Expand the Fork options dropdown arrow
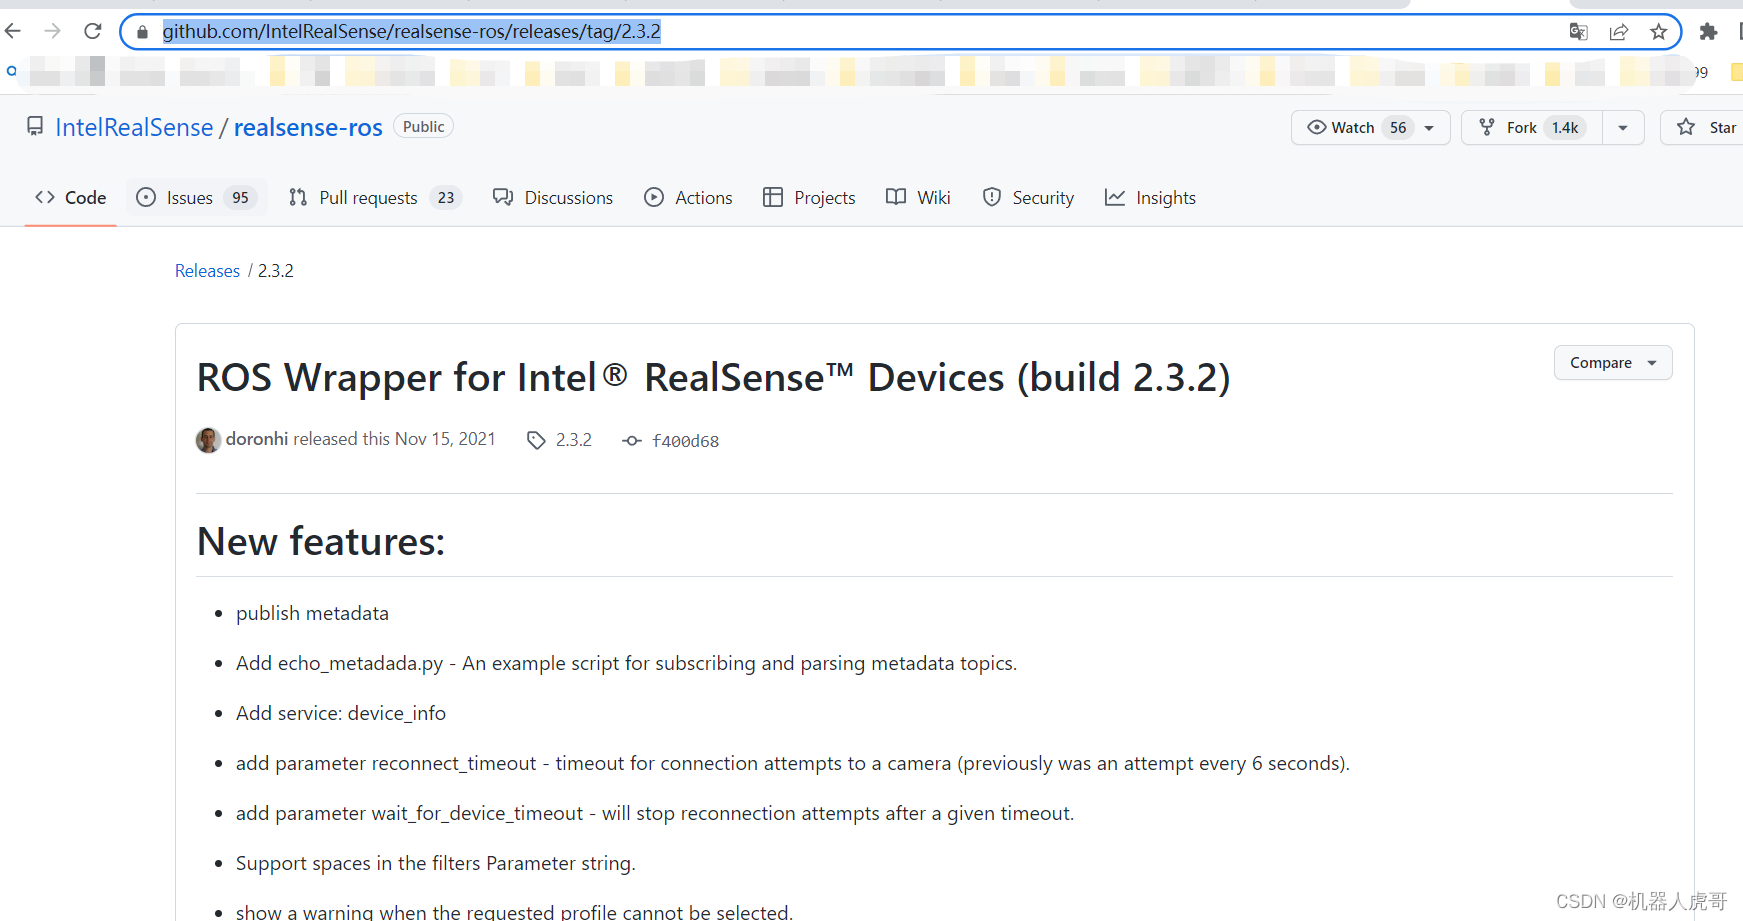Viewport: 1743px width, 921px height. click(1623, 127)
